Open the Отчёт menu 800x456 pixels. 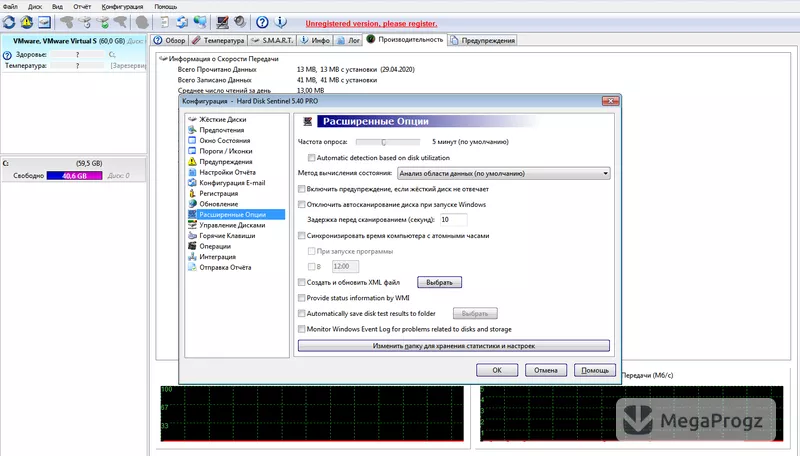(x=82, y=7)
